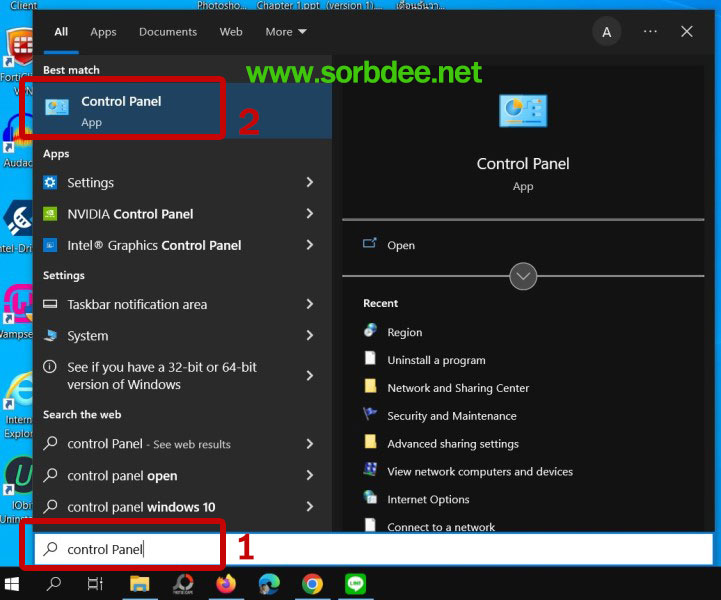
Task: Click the Settings gear app icon
Action: point(50,183)
